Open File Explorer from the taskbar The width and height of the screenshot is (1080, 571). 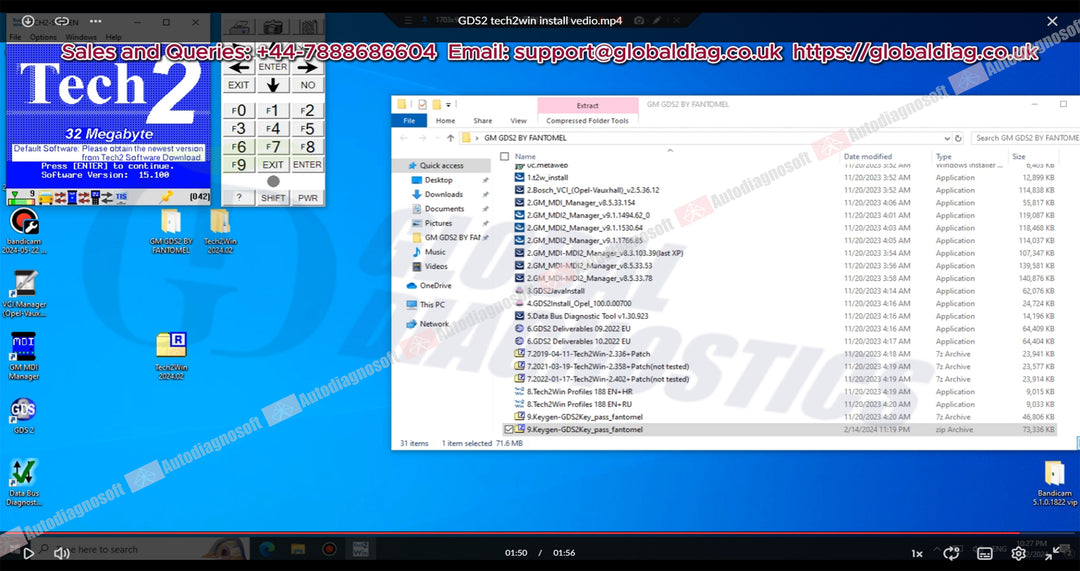click(x=298, y=549)
